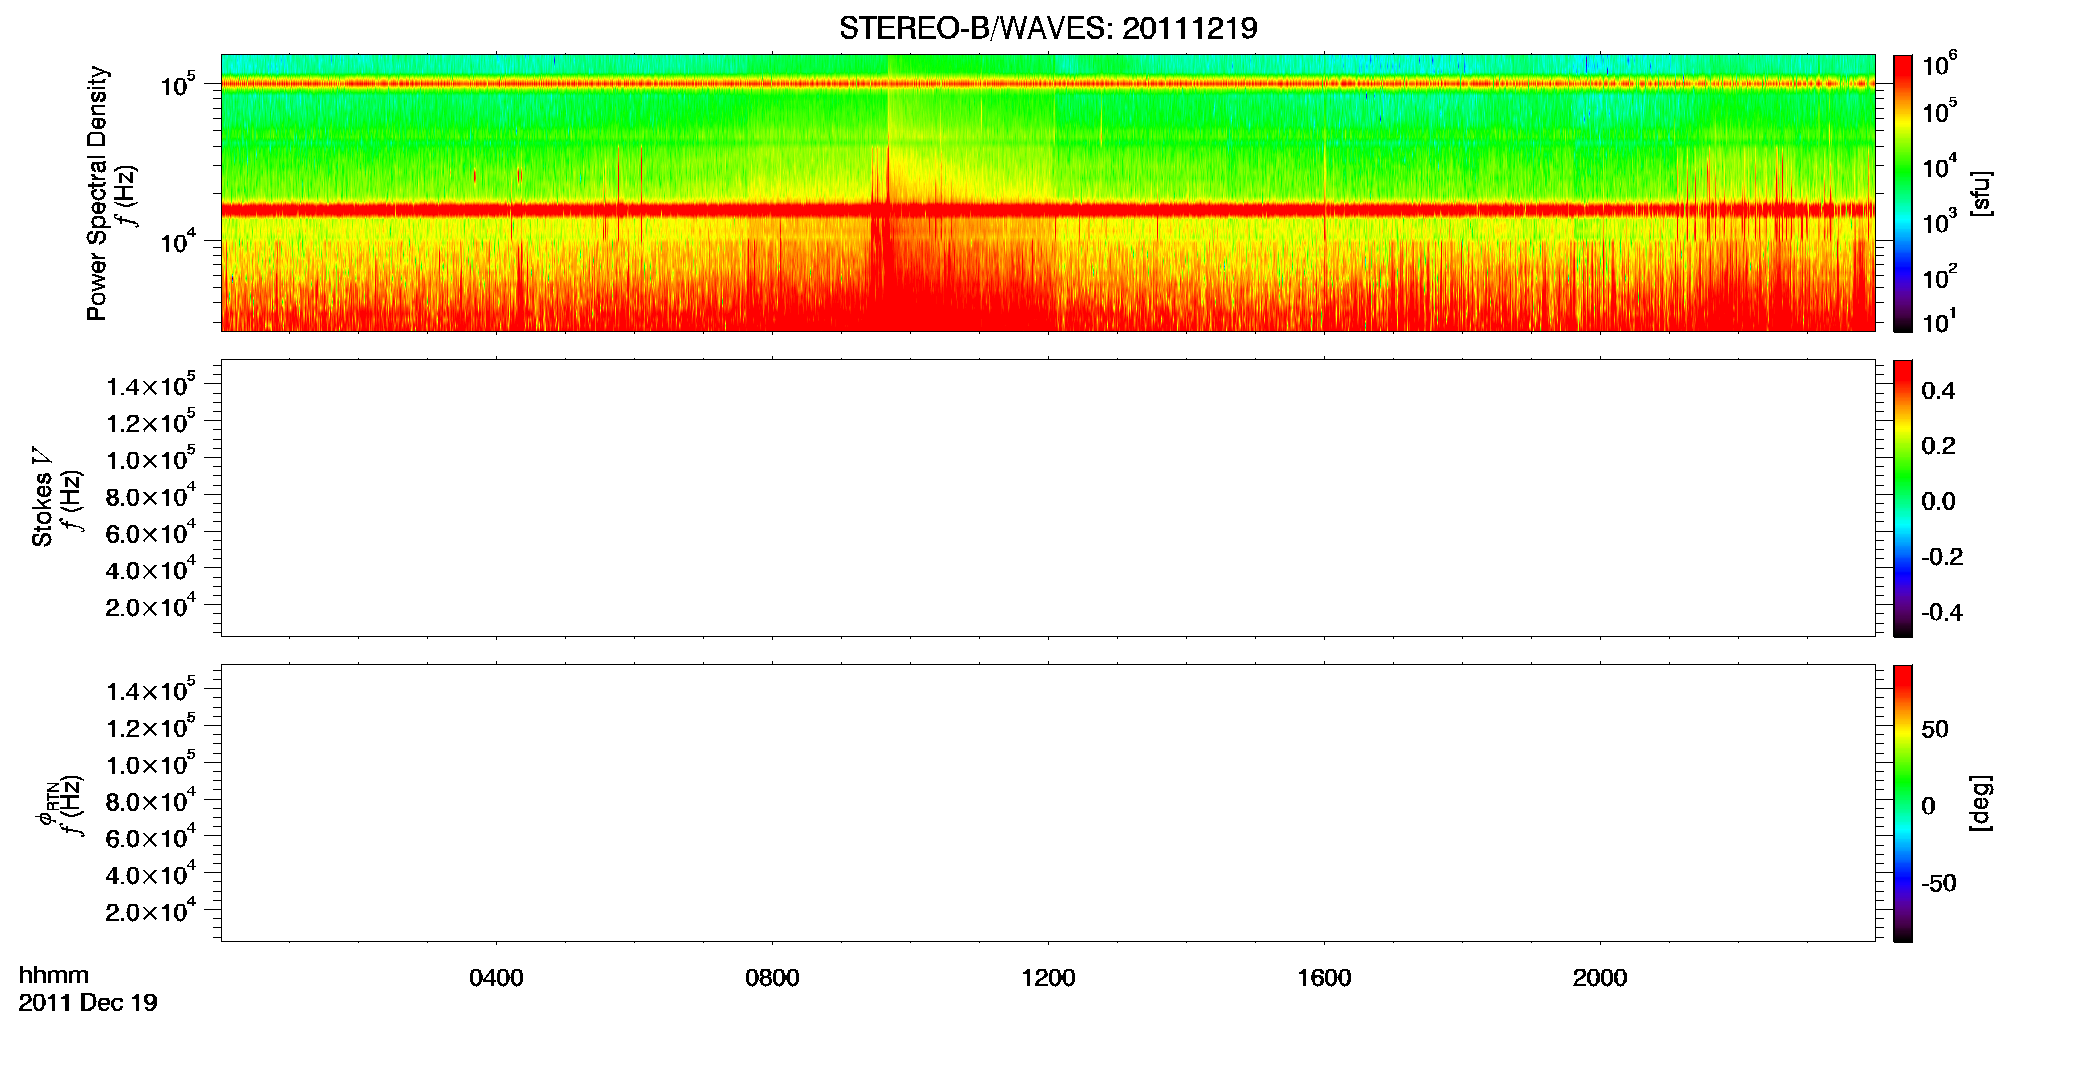Select the Power Spectral Density color bar

[x=1903, y=193]
